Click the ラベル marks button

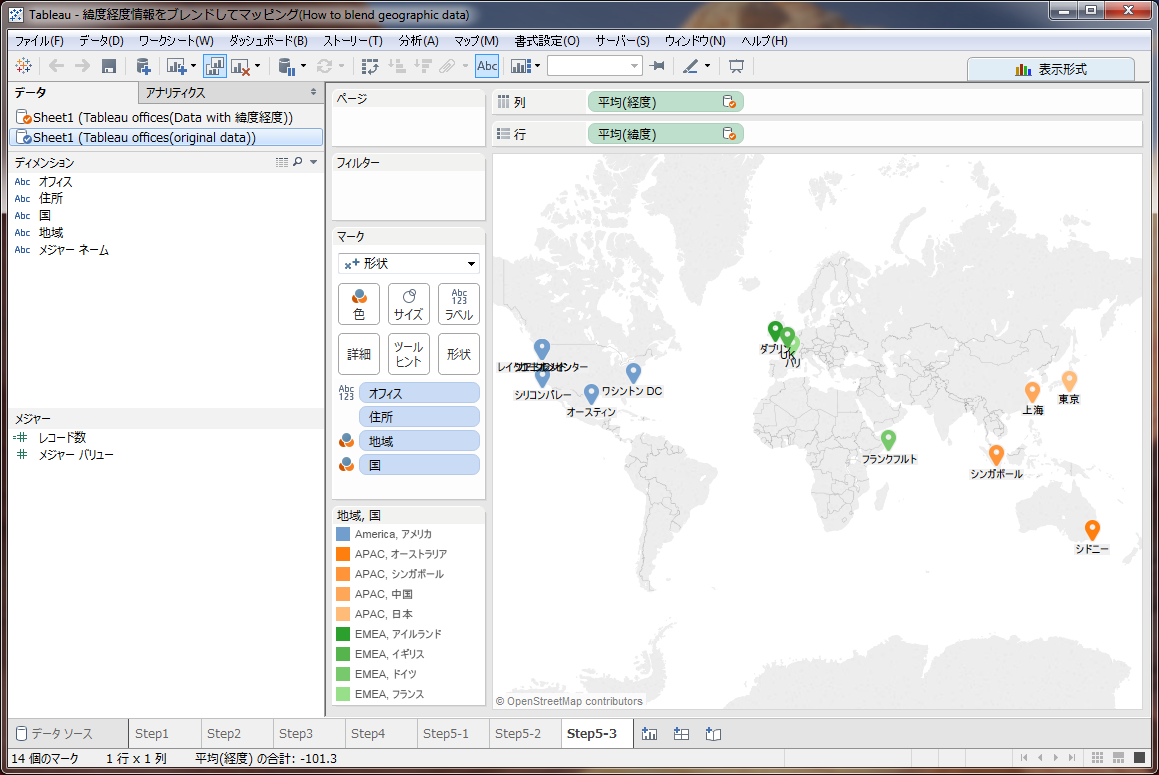coord(459,304)
